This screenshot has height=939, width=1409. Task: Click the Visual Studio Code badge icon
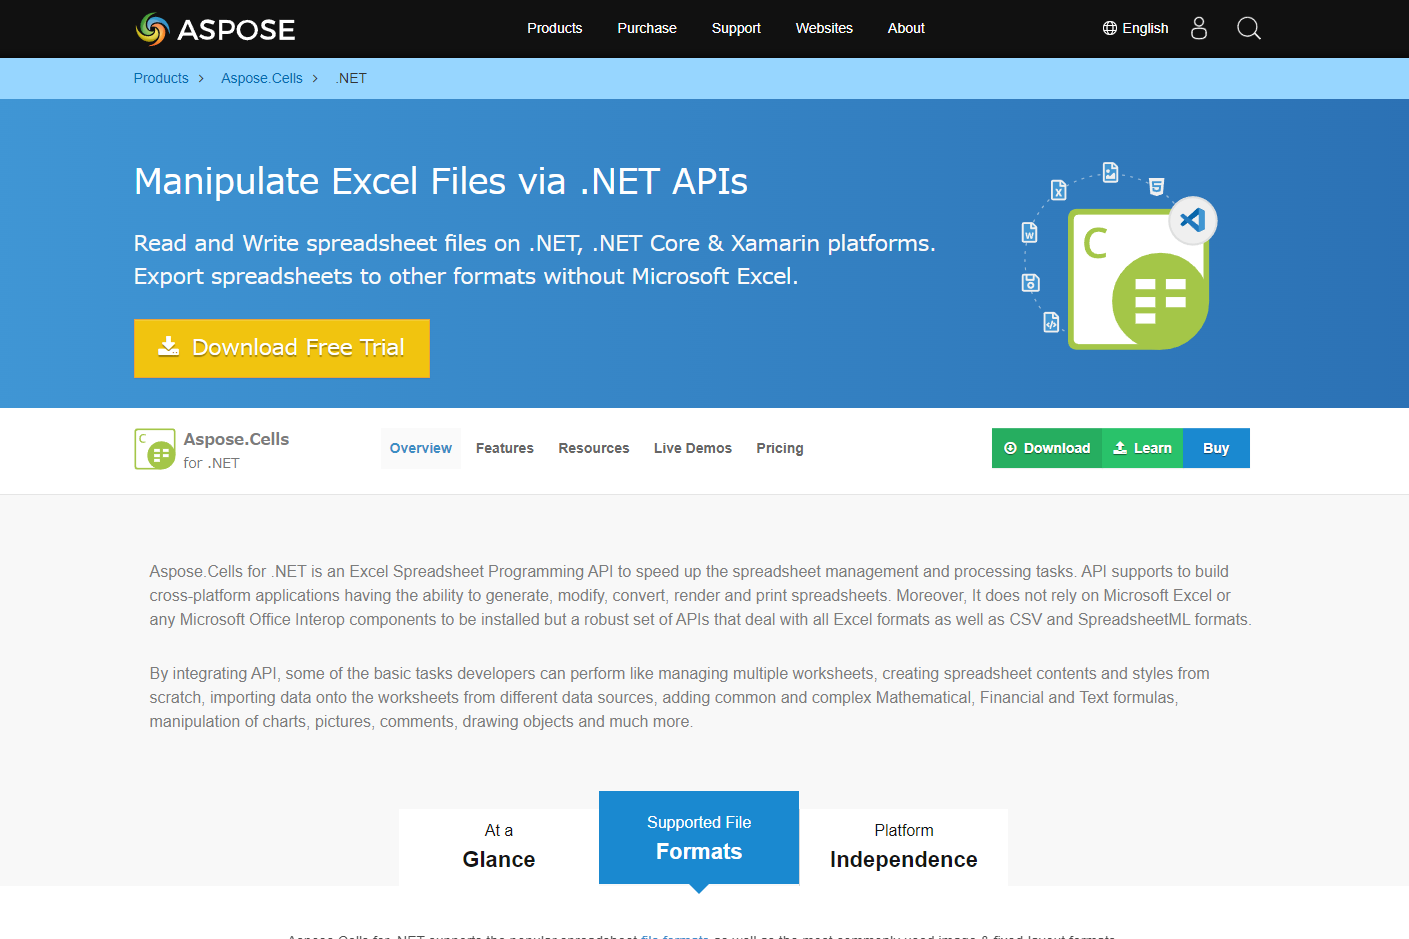[1192, 220]
